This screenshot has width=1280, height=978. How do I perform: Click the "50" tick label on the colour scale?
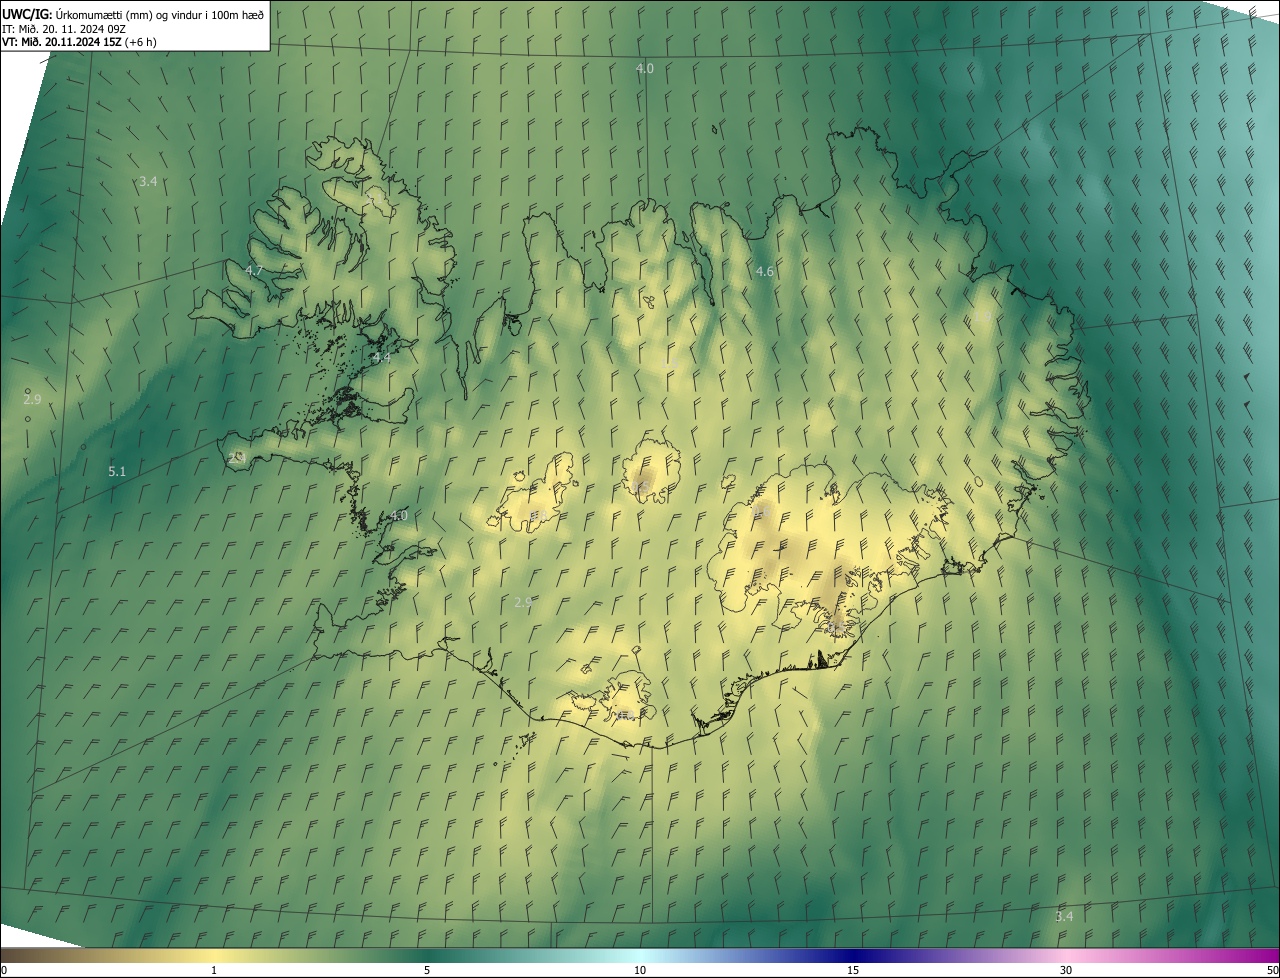pos(1272,970)
